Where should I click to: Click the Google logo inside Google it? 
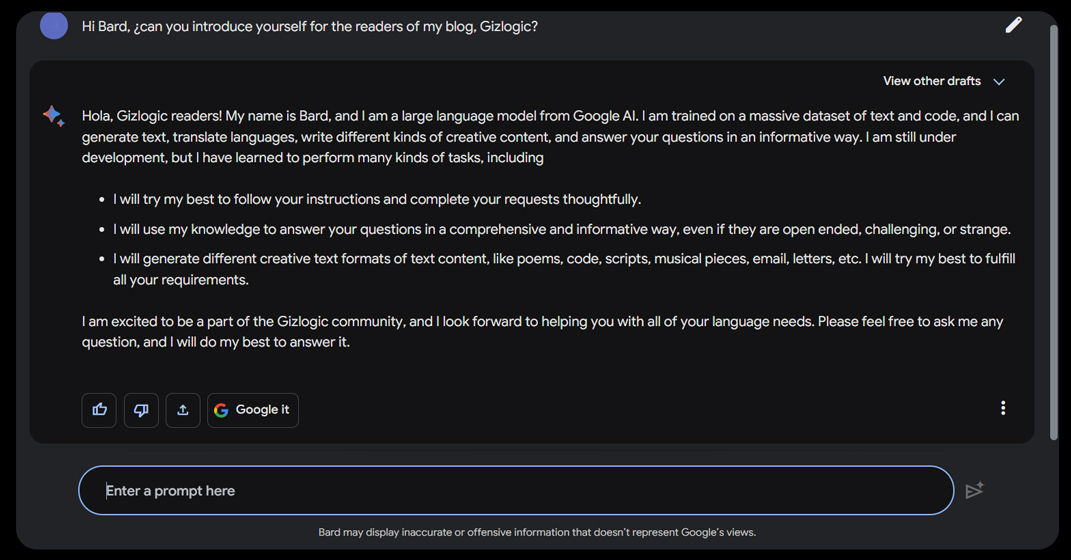click(221, 410)
